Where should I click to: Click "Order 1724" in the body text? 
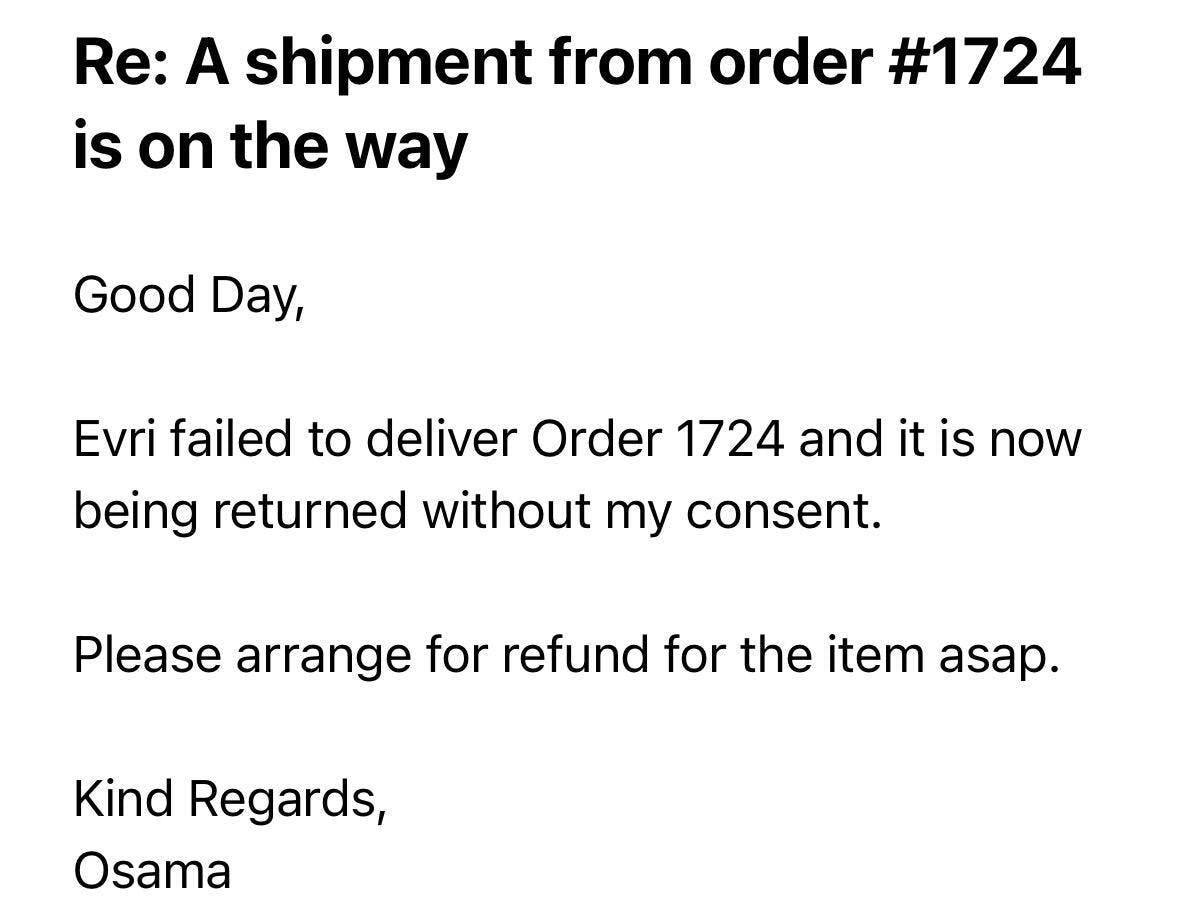[x=657, y=440]
